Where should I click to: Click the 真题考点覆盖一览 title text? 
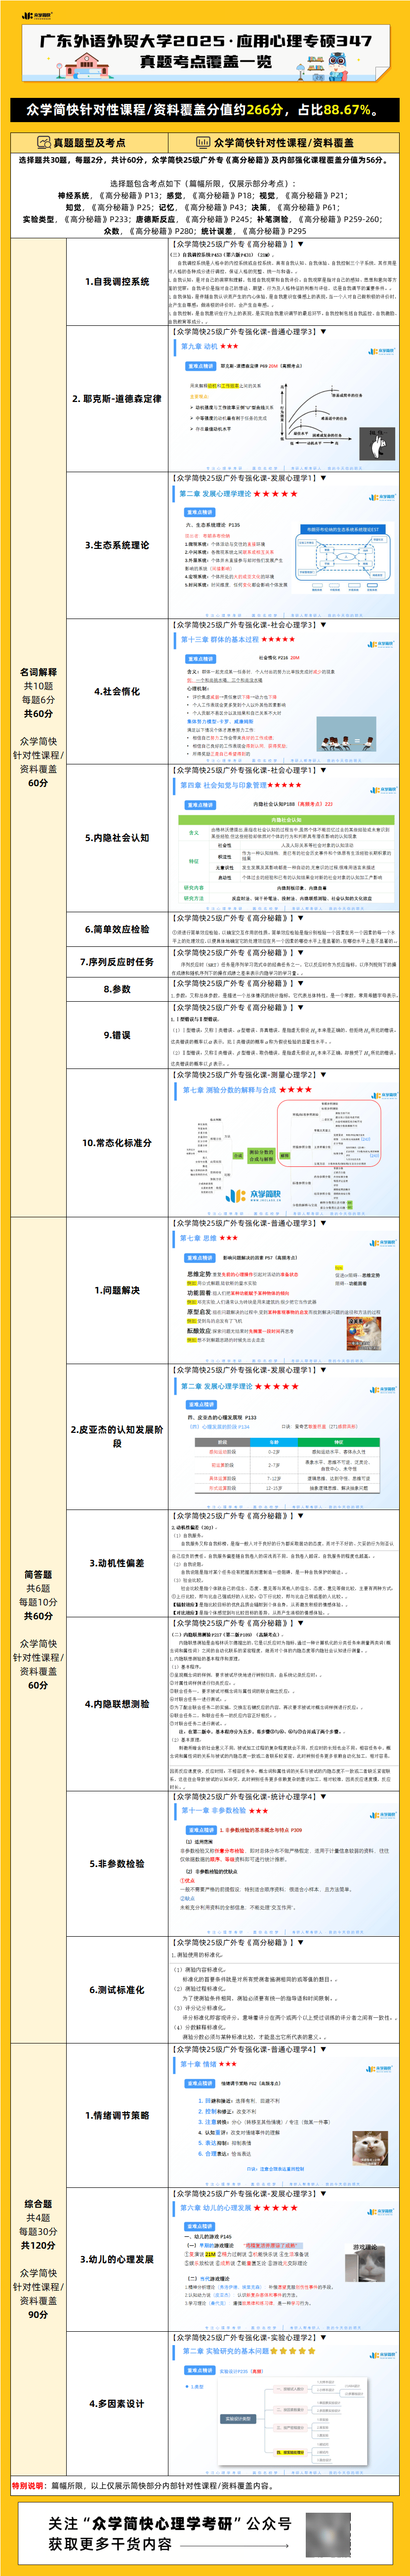click(205, 62)
